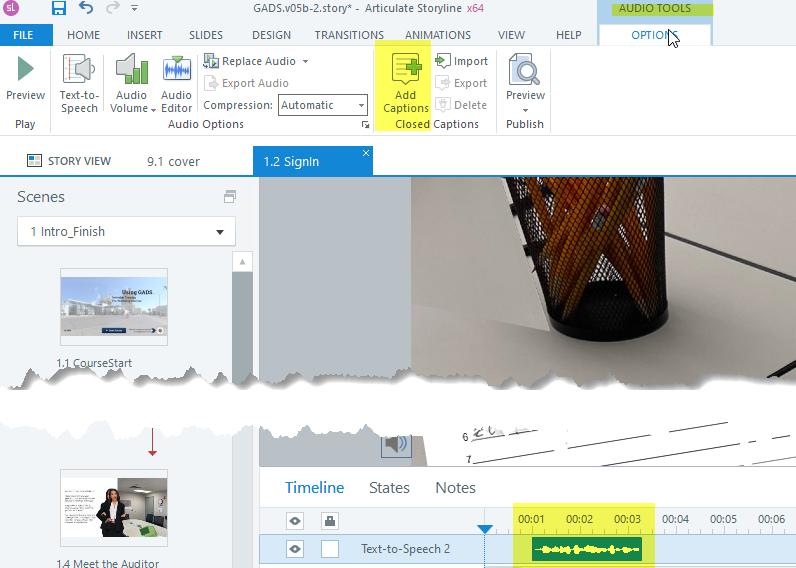Undock the Scenes panel
The height and width of the screenshot is (568, 796).
point(229,196)
